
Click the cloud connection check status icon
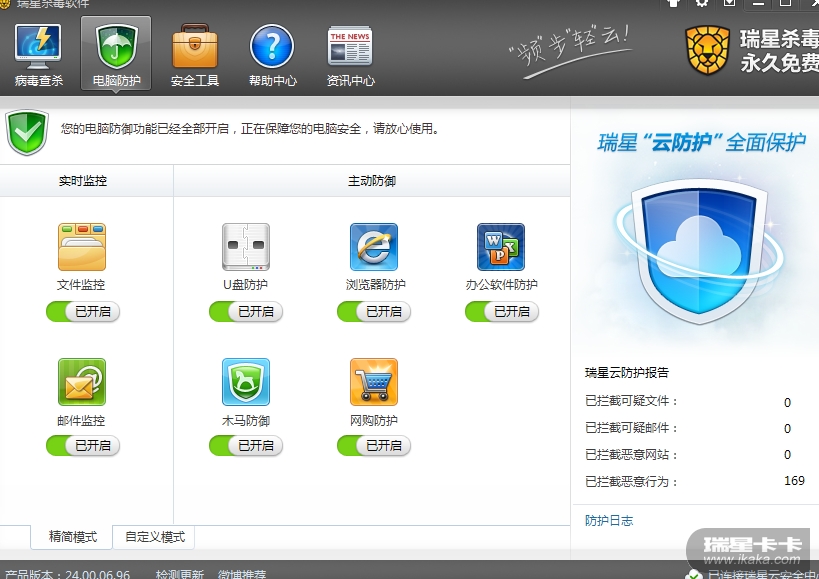point(695,574)
